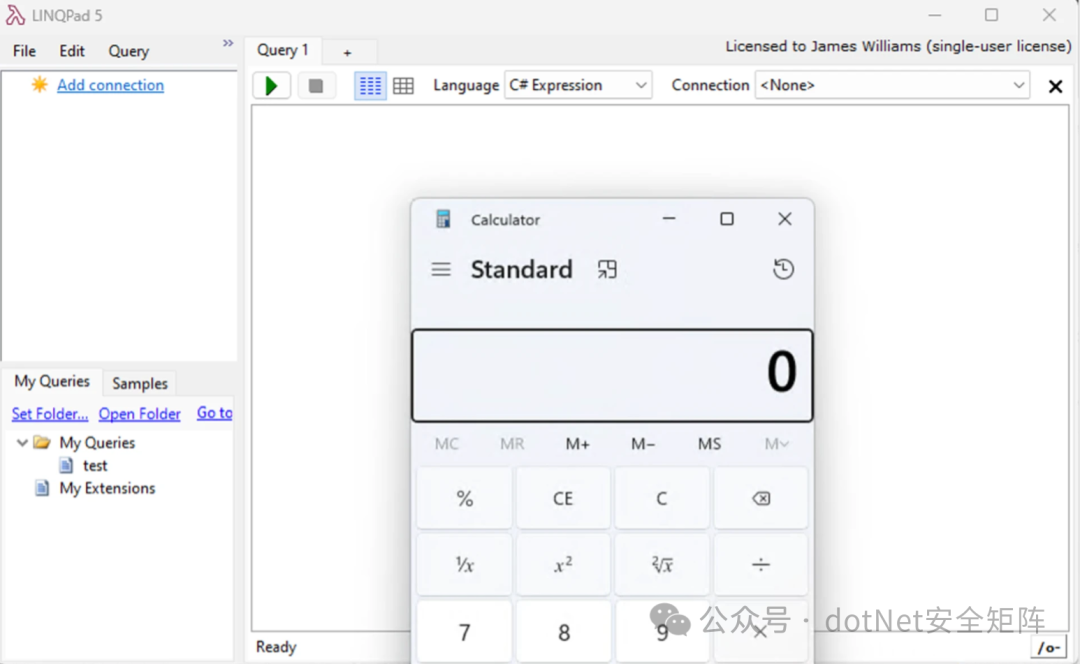Expand the hidden menu items chevron
This screenshot has width=1080, height=664.
(x=228, y=43)
